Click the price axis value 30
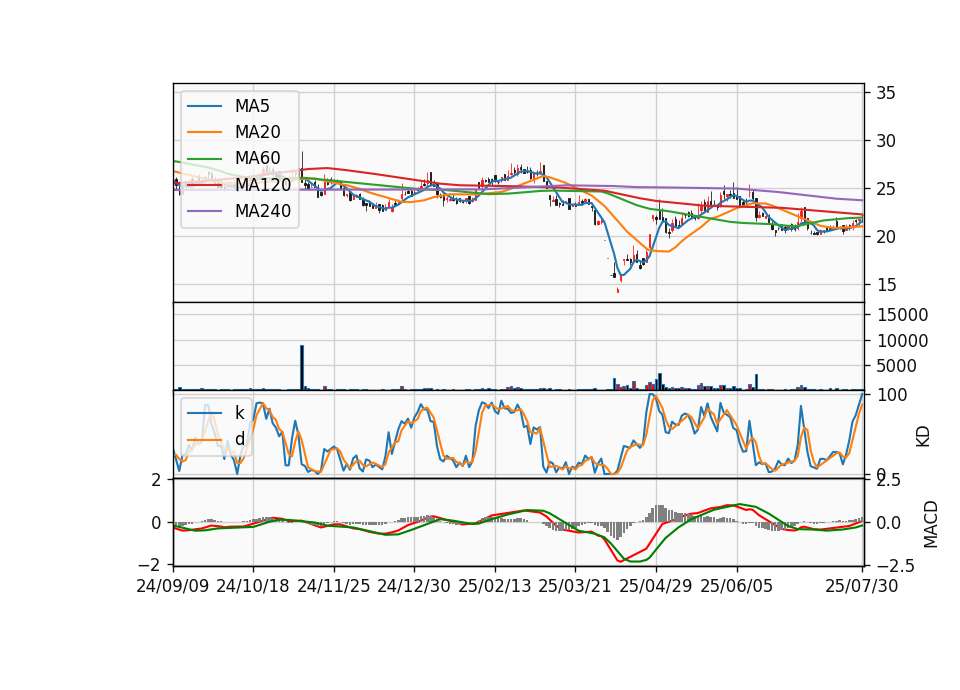The width and height of the screenshot is (960, 690). [x=885, y=141]
